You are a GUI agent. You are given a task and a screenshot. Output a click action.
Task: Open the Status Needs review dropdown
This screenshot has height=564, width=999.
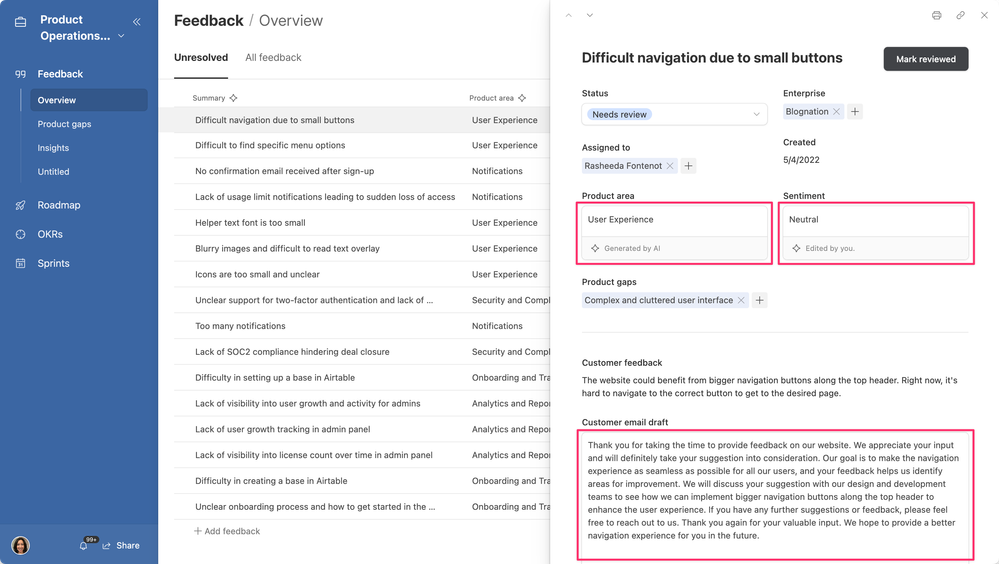(674, 115)
